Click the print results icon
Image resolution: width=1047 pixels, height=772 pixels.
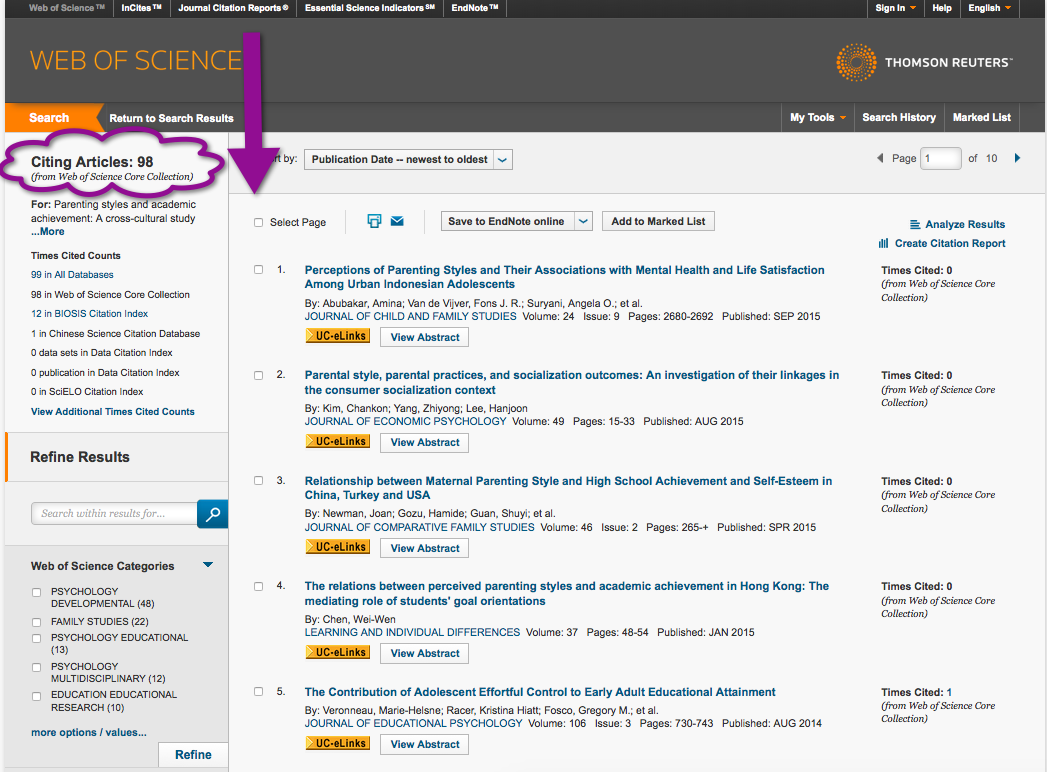[x=375, y=221]
